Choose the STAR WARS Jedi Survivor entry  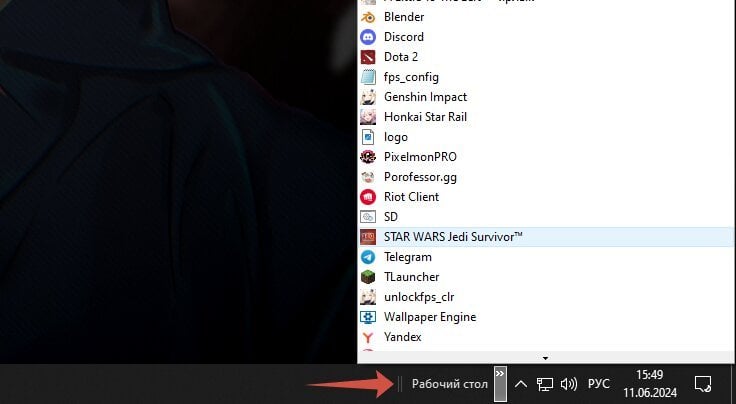pyautogui.click(x=546, y=237)
